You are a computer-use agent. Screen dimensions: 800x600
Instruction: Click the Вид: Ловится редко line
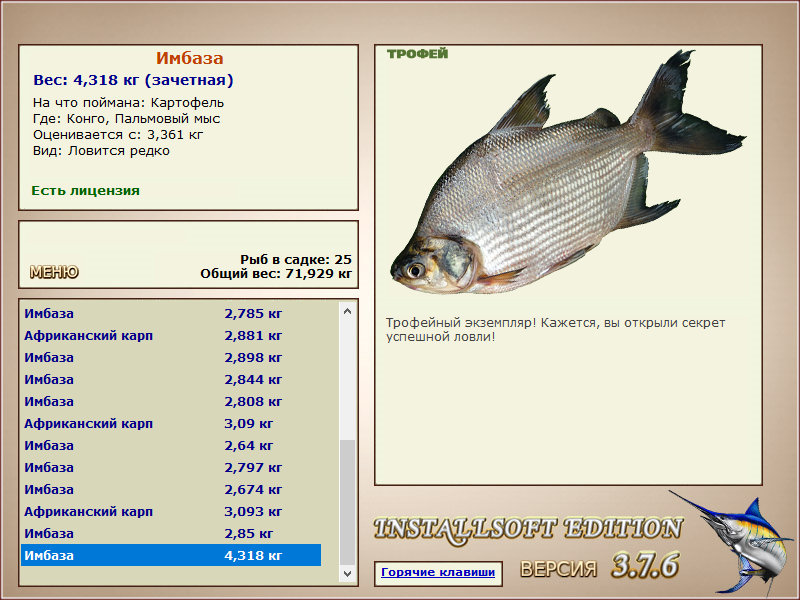(x=101, y=151)
